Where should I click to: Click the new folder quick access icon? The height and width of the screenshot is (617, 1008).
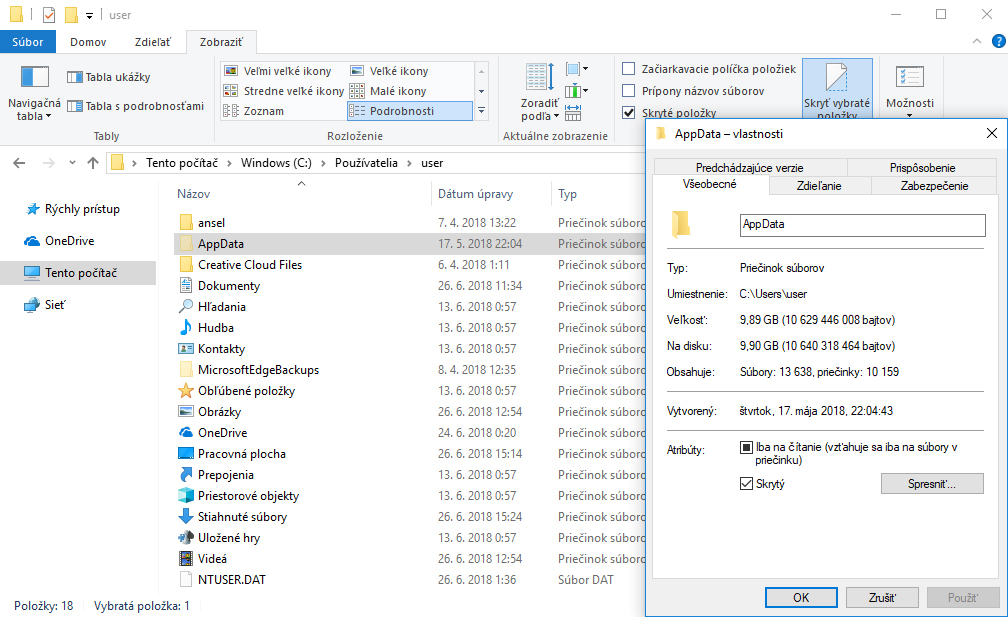71,14
